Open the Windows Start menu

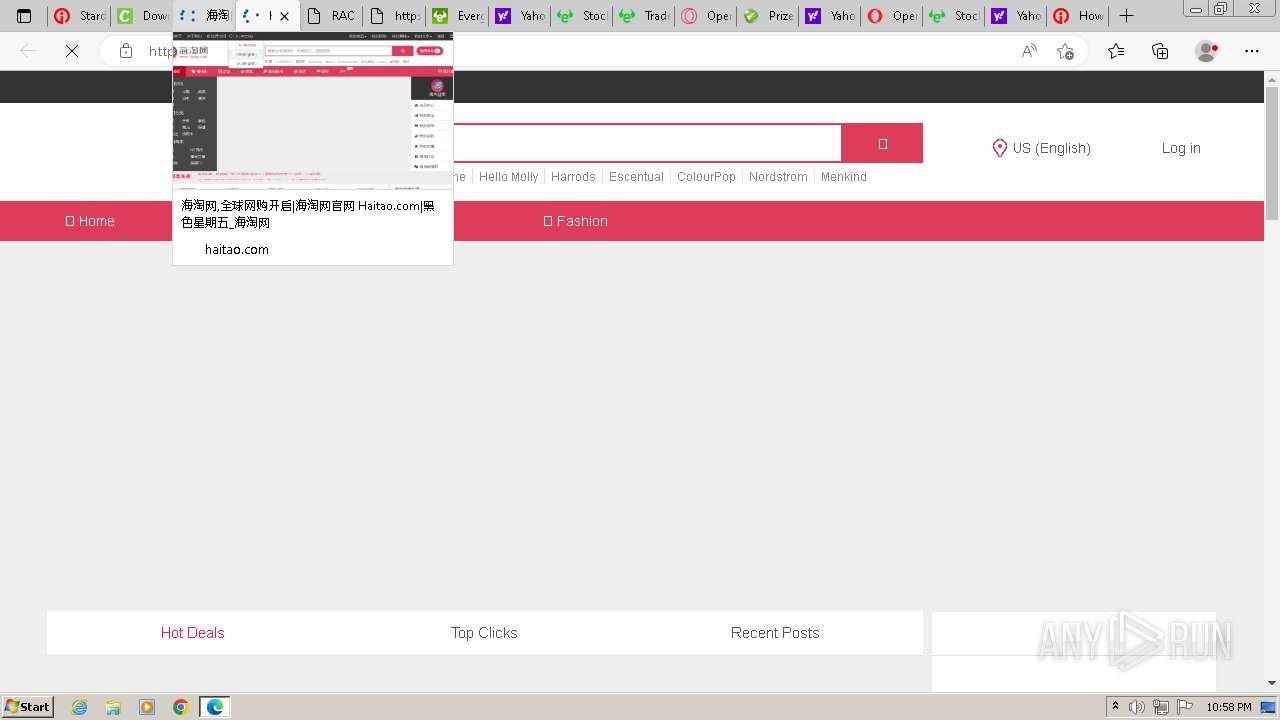[x=28, y=707]
